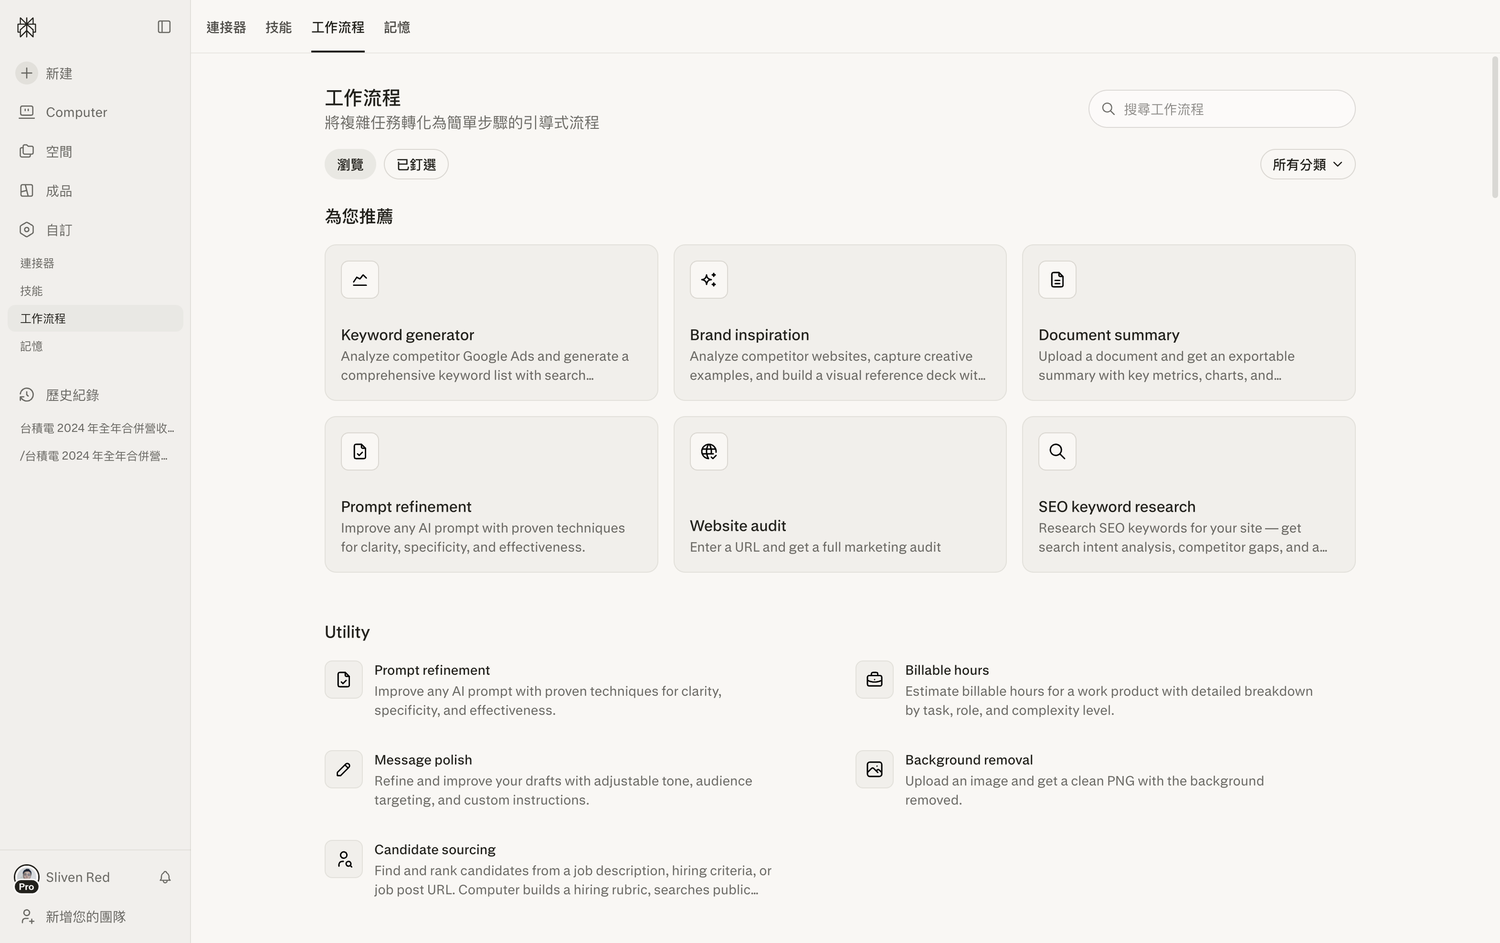Click the 新建 label to start new

tap(59, 73)
